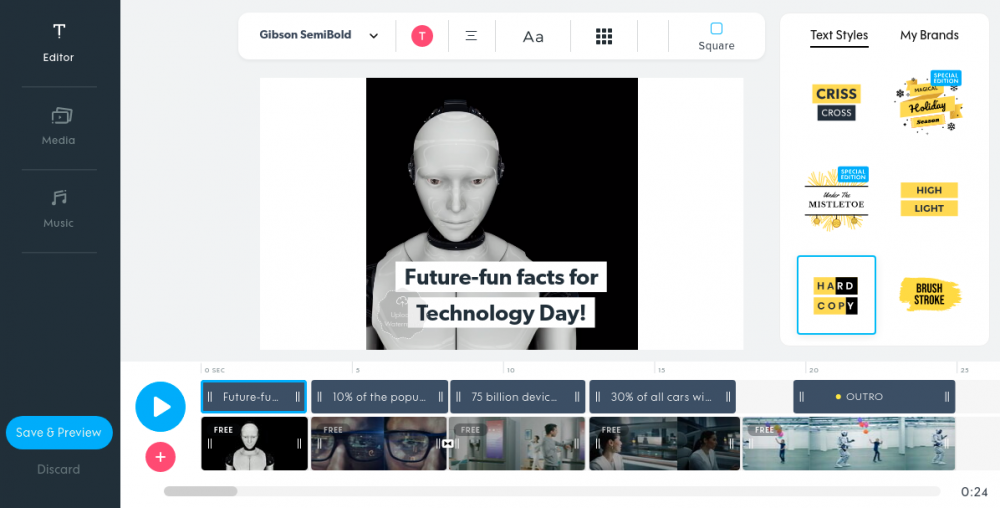Select the OUTRO clip in timeline
The height and width of the screenshot is (508, 1000).
873,397
